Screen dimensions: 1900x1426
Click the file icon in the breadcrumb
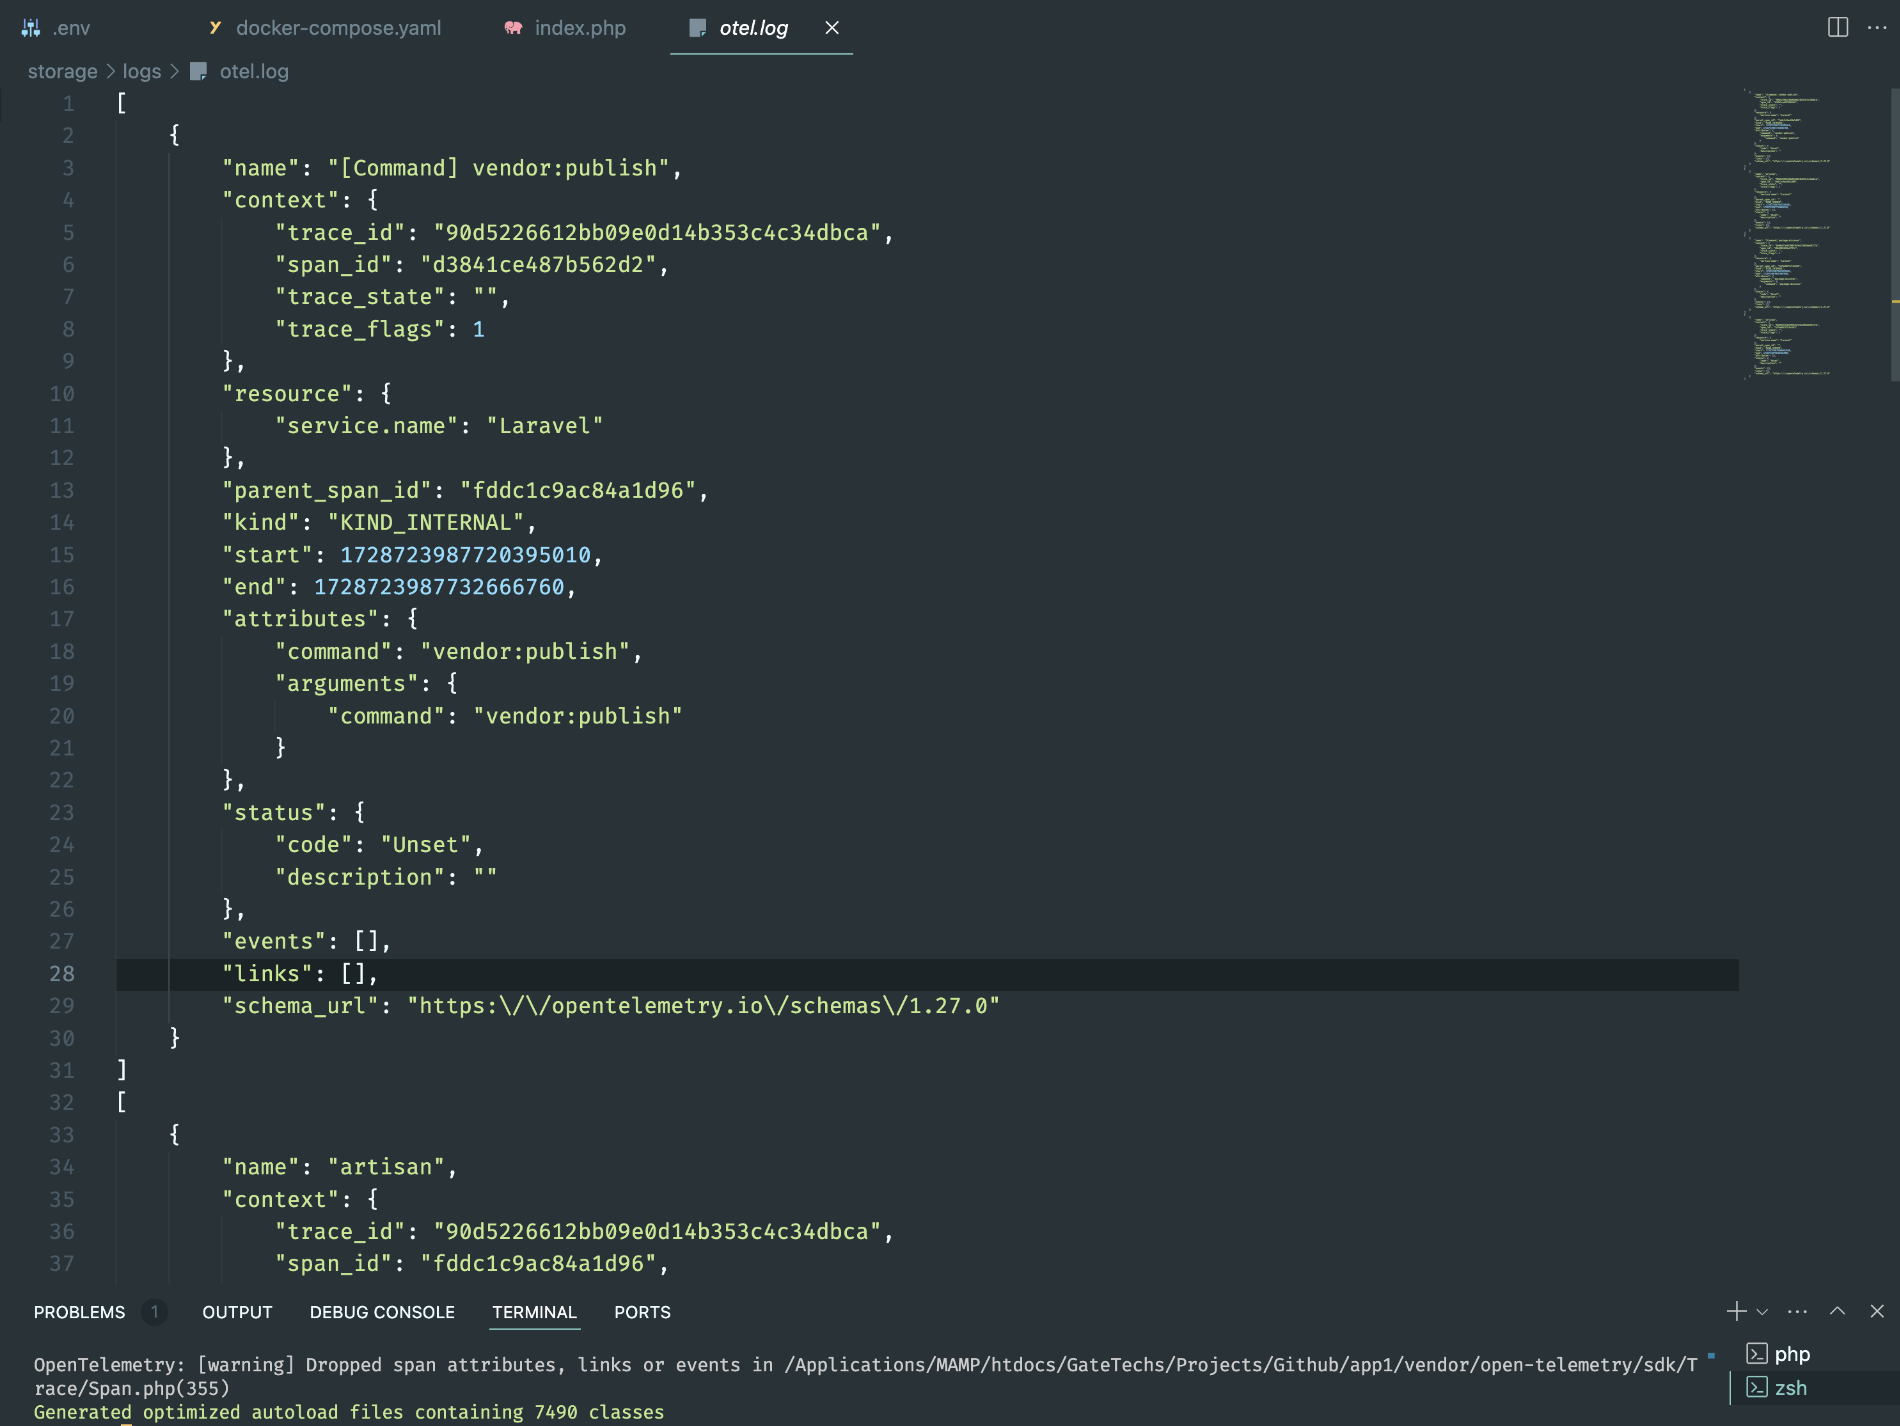coord(198,71)
